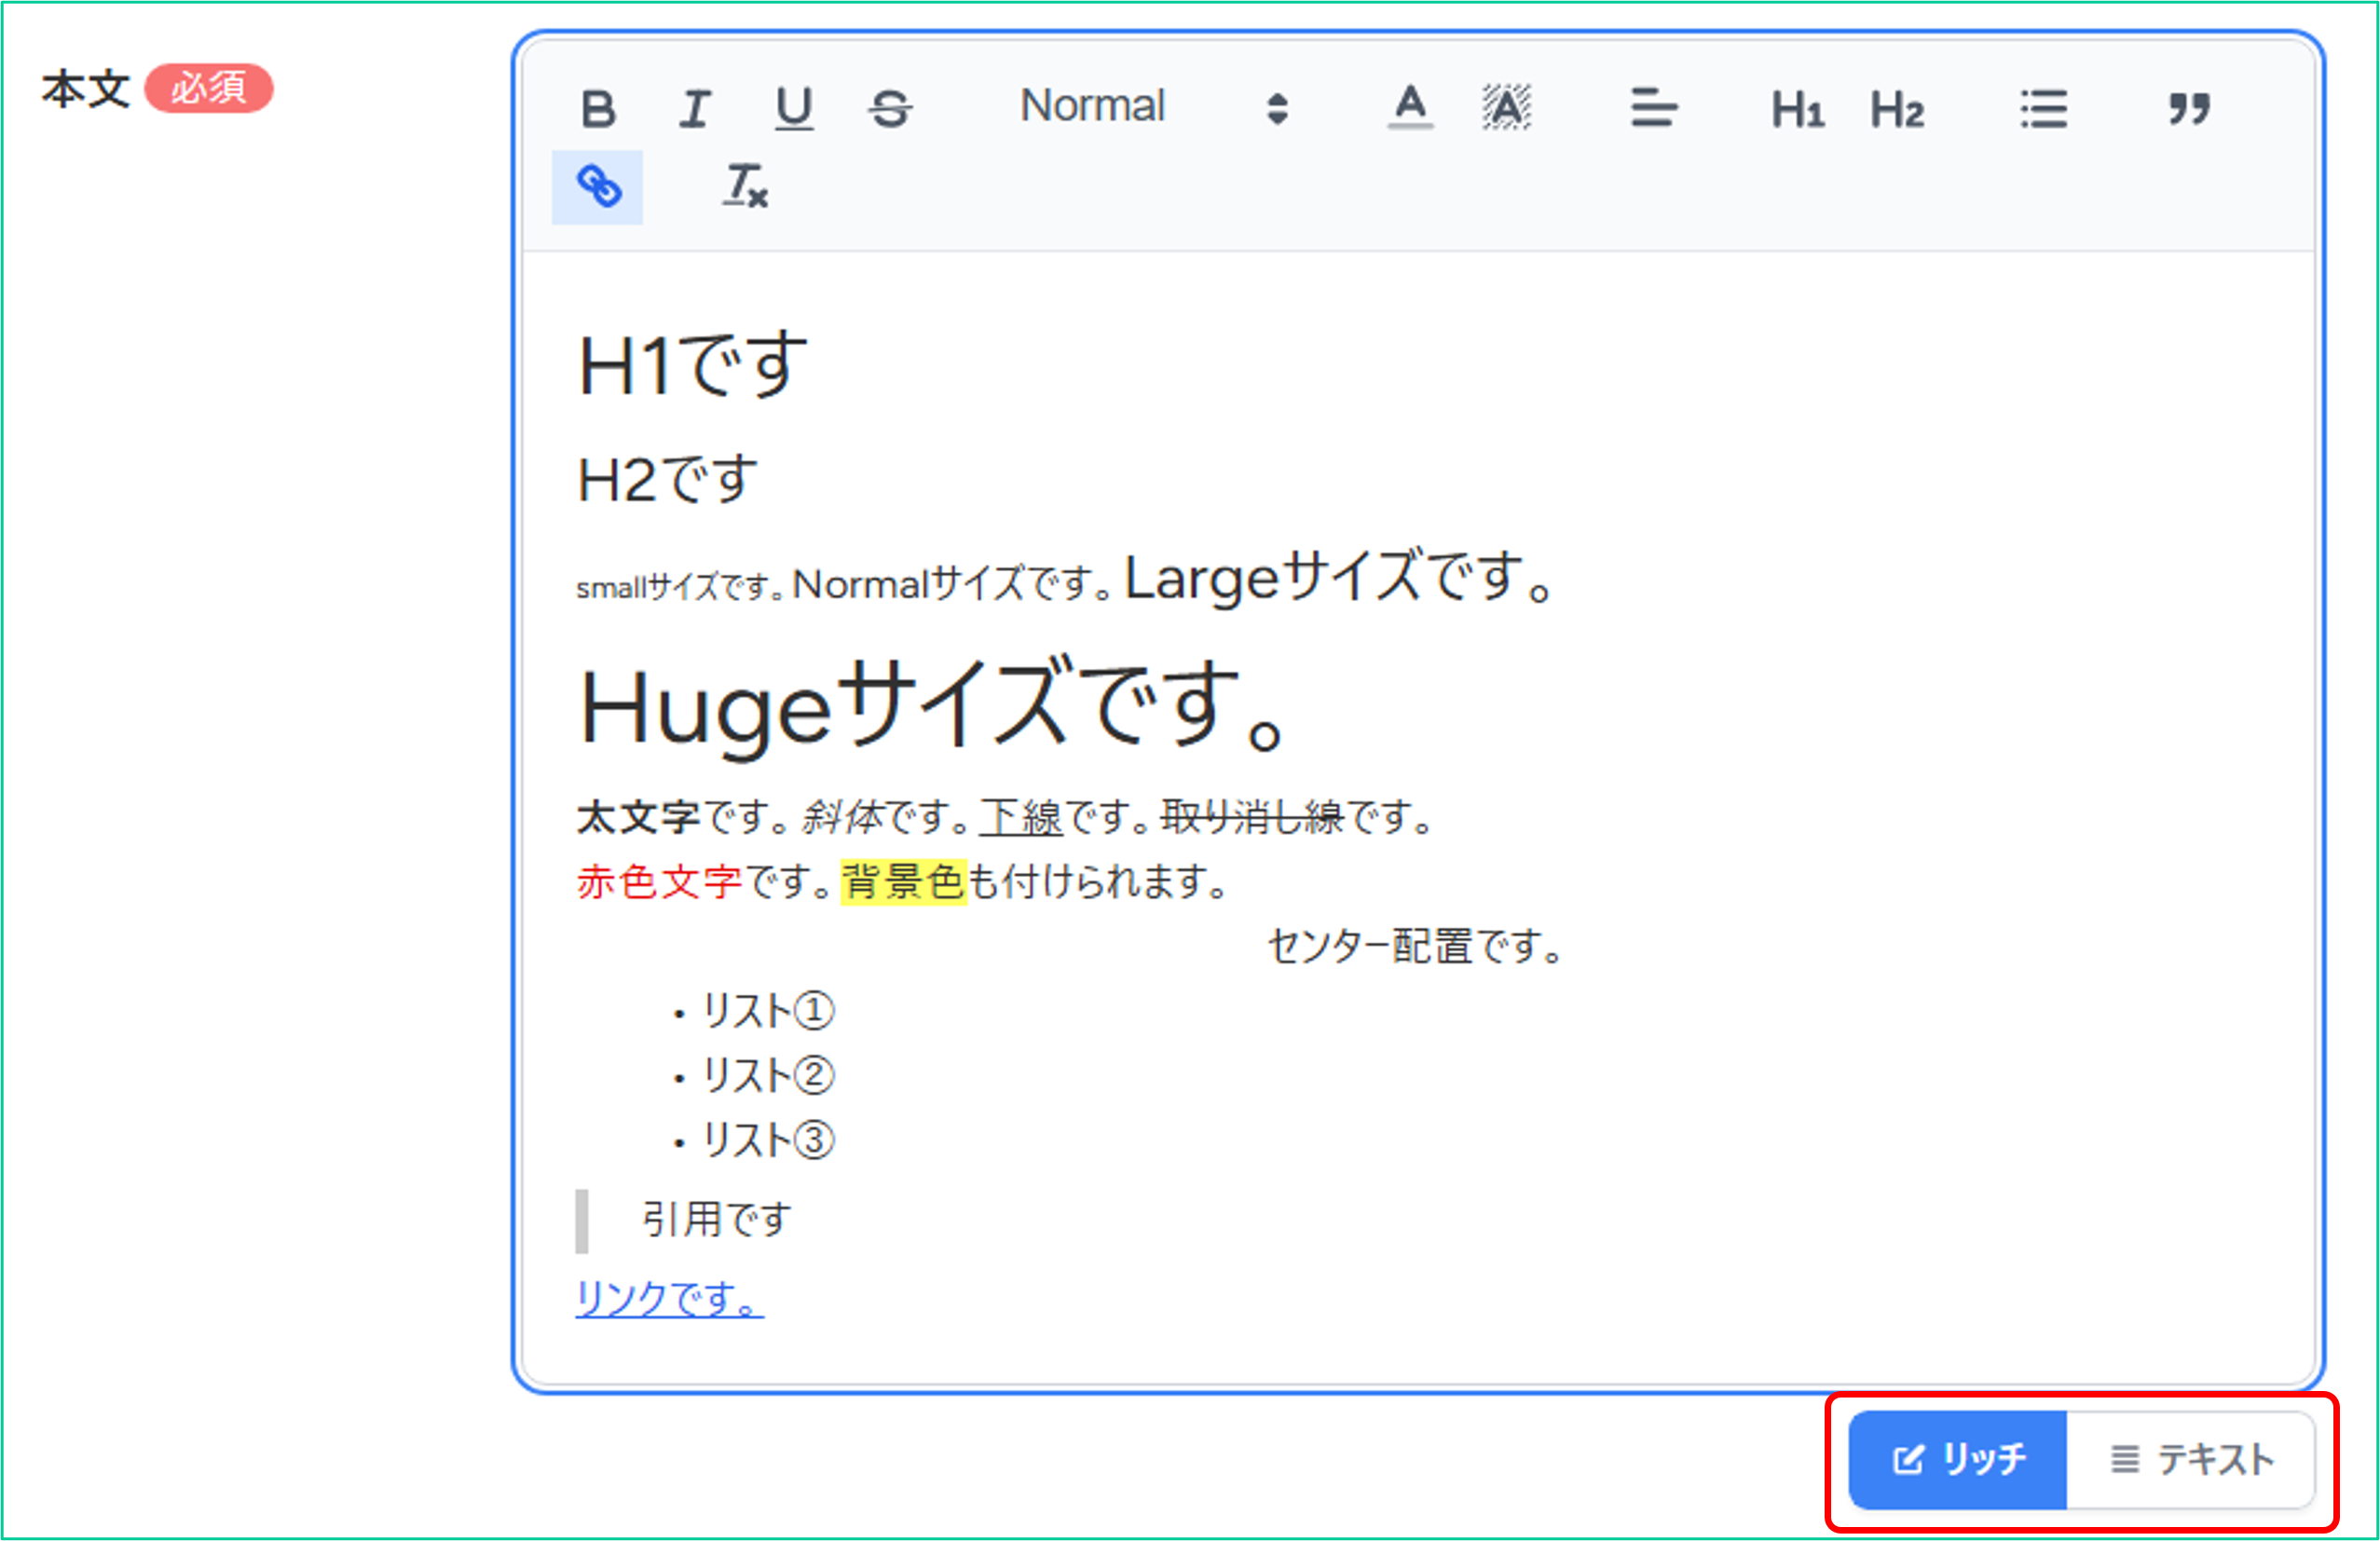Open the text alignment options
2380x1541 pixels.
point(1653,108)
